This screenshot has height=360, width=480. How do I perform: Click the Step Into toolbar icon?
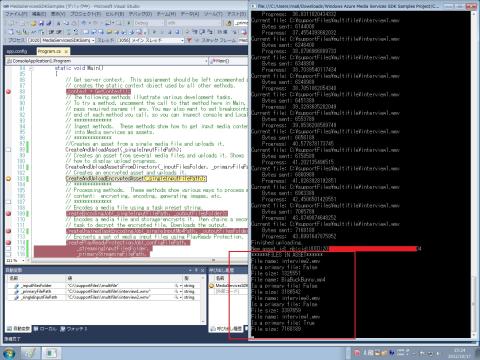coord(194,32)
